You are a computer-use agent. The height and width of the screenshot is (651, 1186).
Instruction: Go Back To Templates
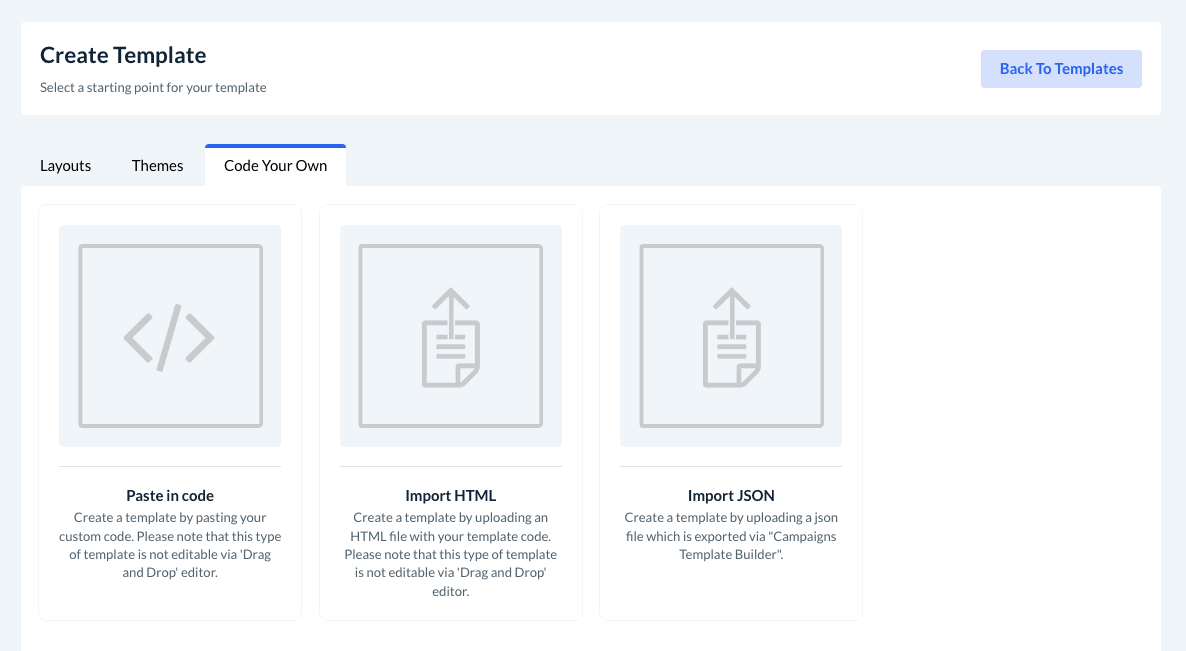(x=1061, y=69)
